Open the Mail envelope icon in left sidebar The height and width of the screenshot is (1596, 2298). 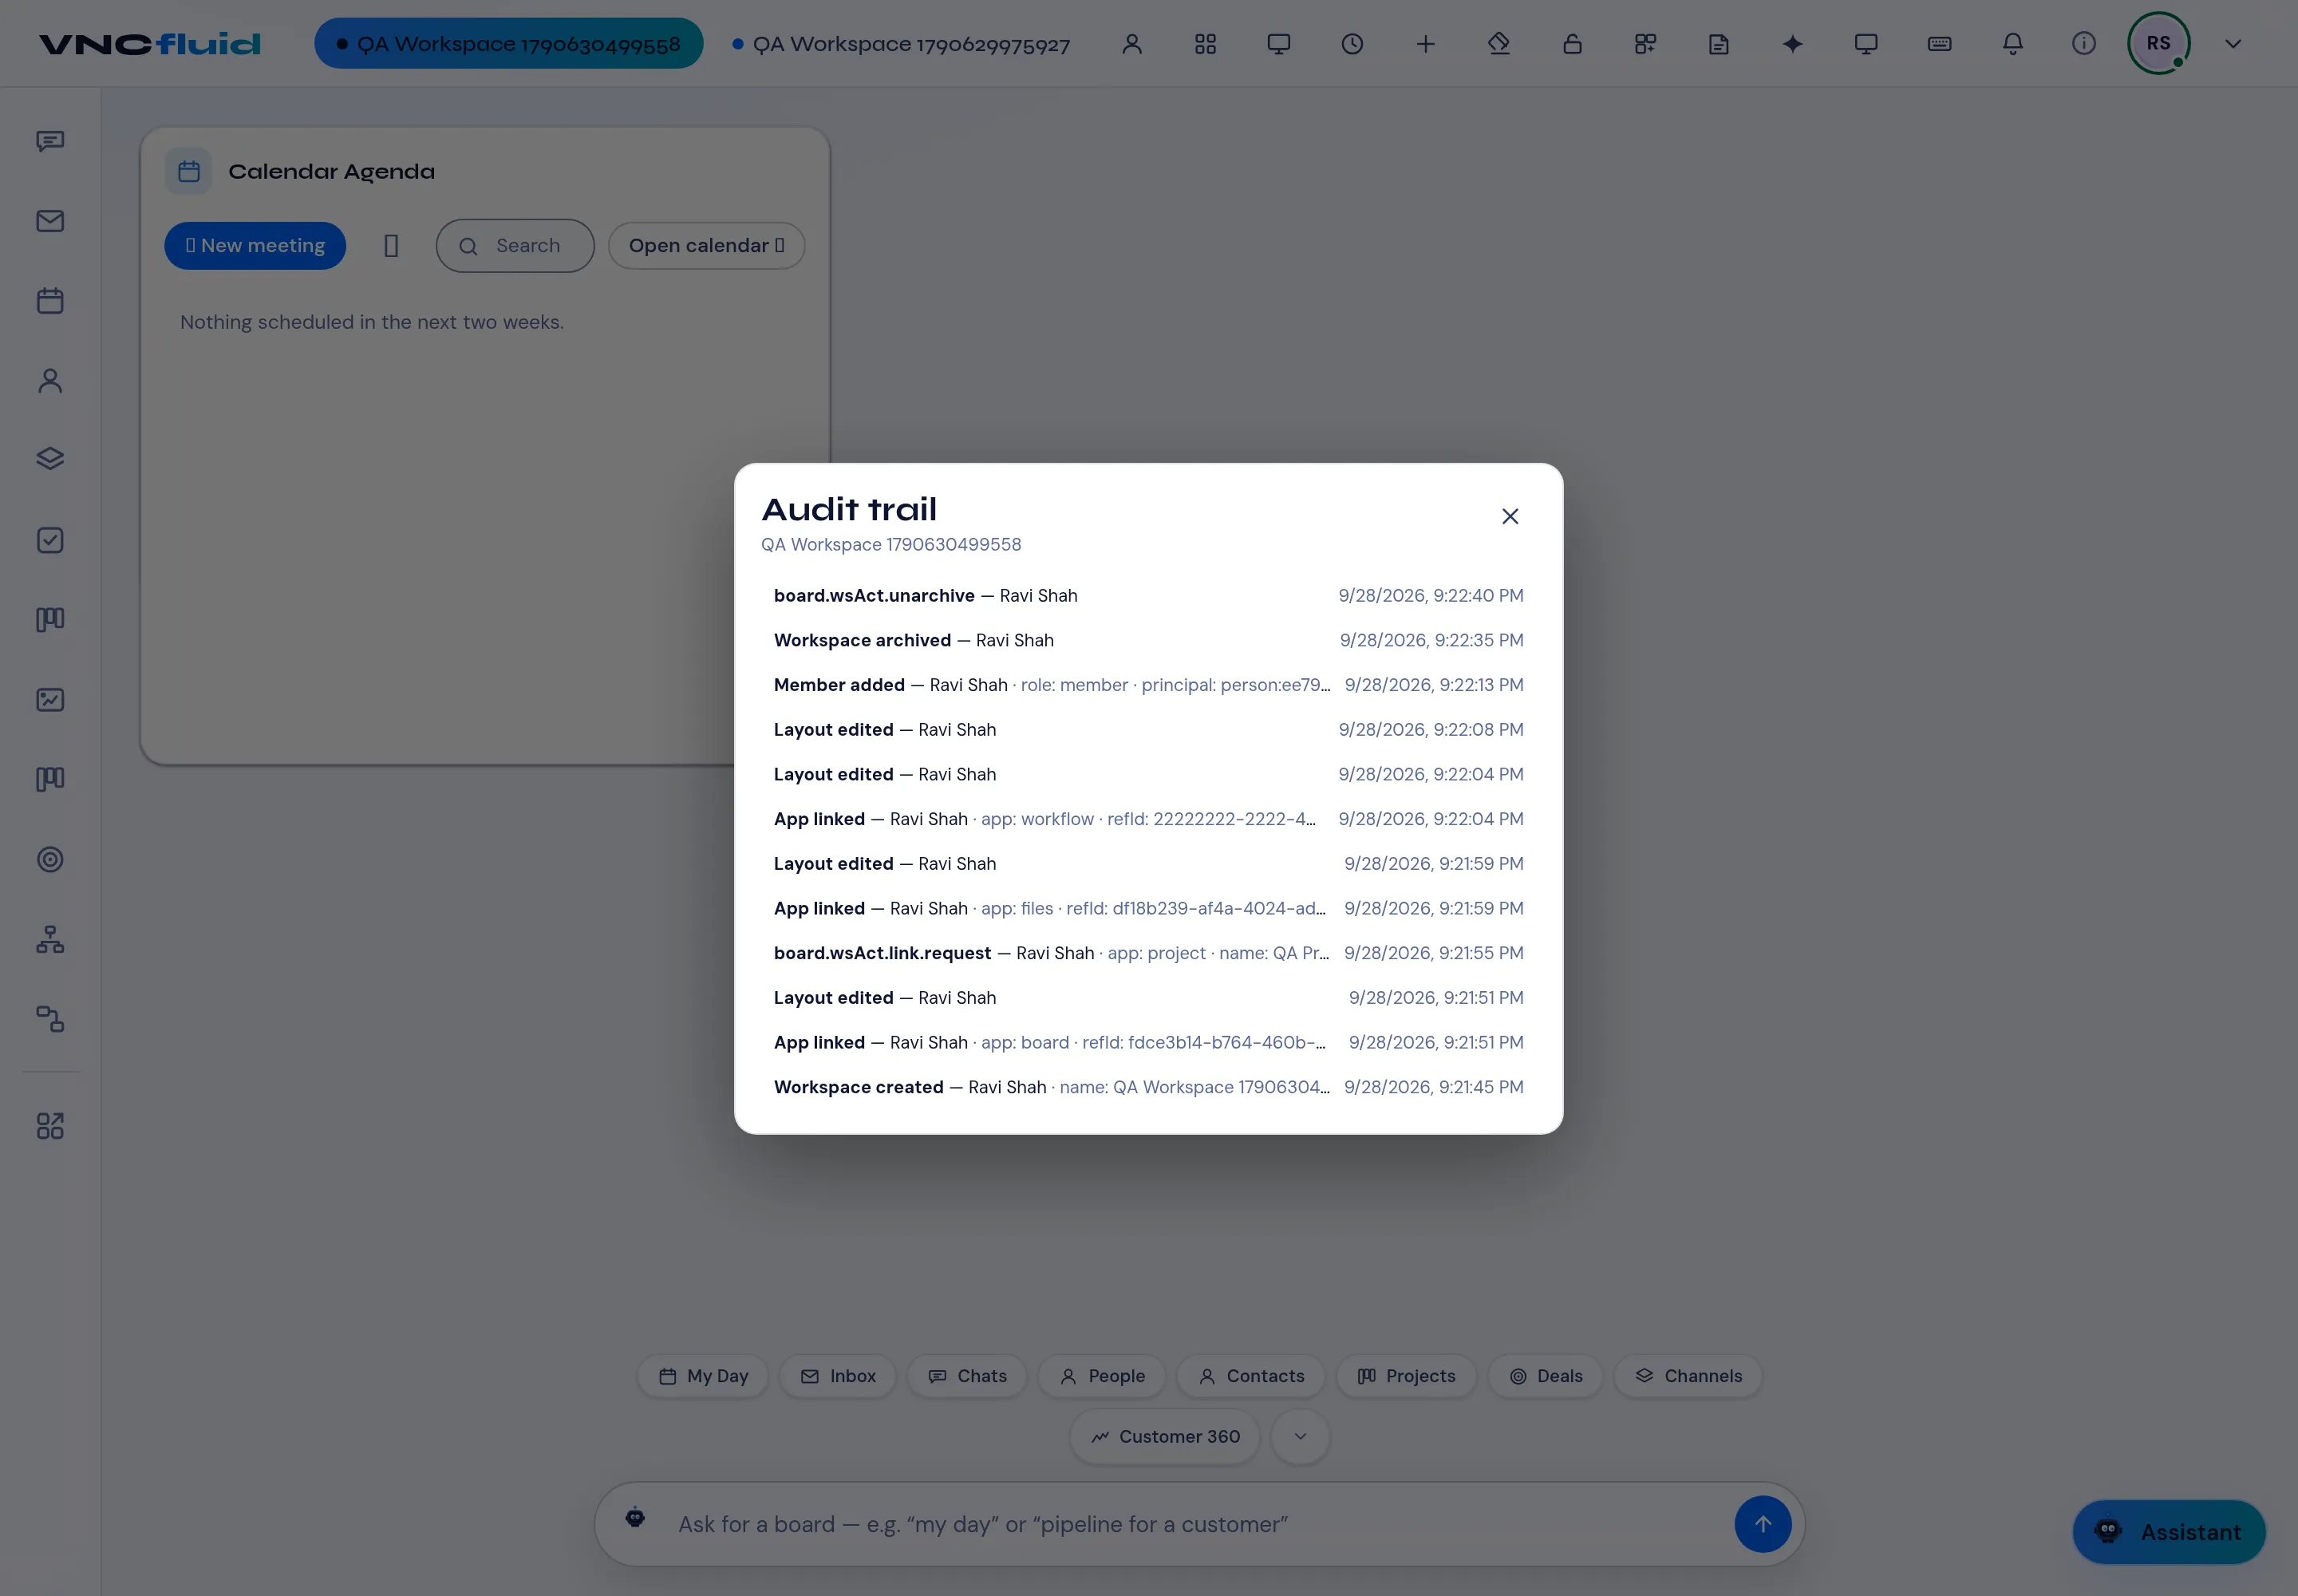coord(50,221)
